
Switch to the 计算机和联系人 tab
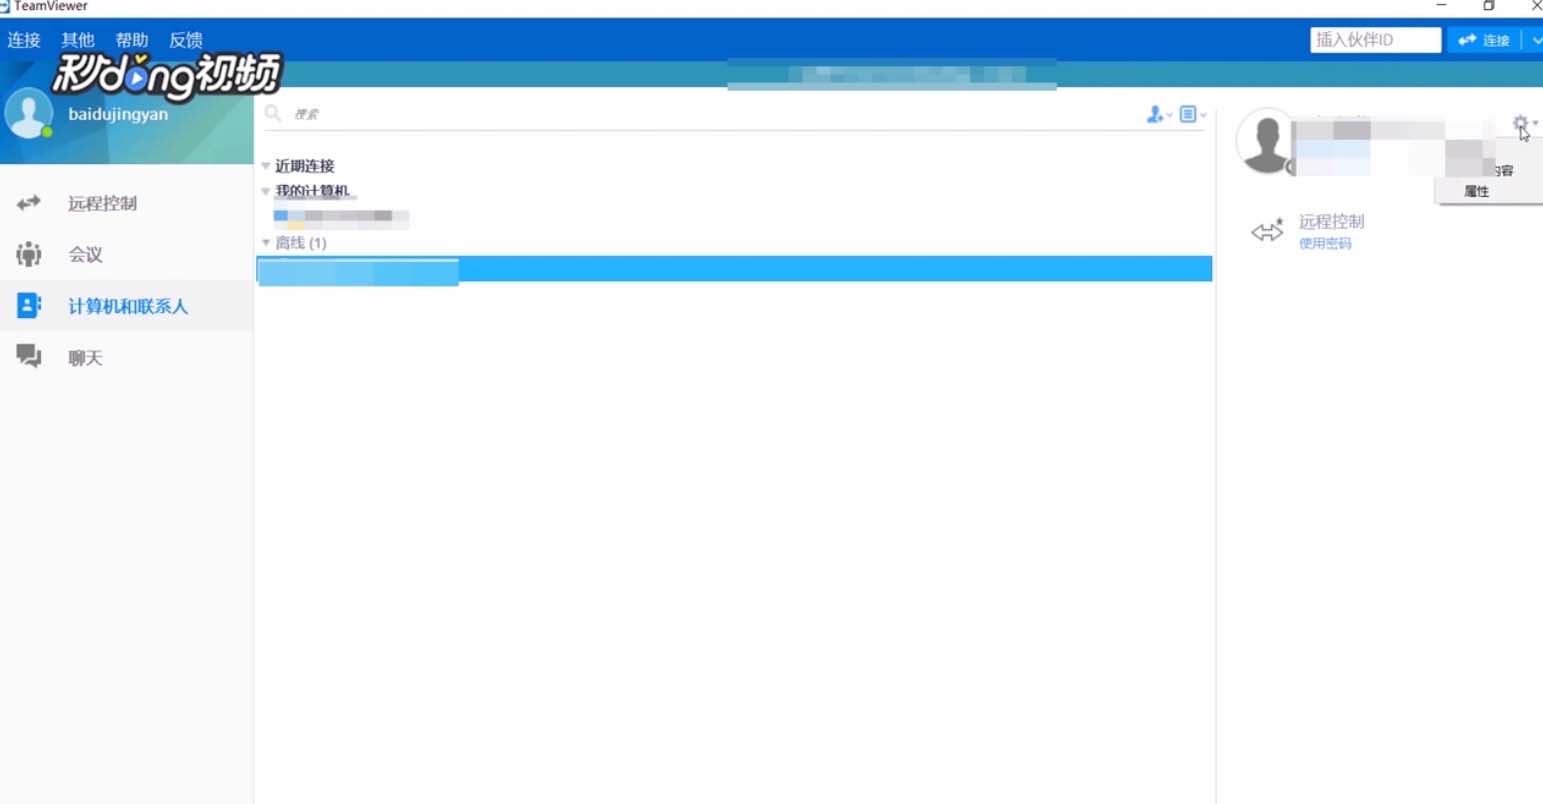126,306
